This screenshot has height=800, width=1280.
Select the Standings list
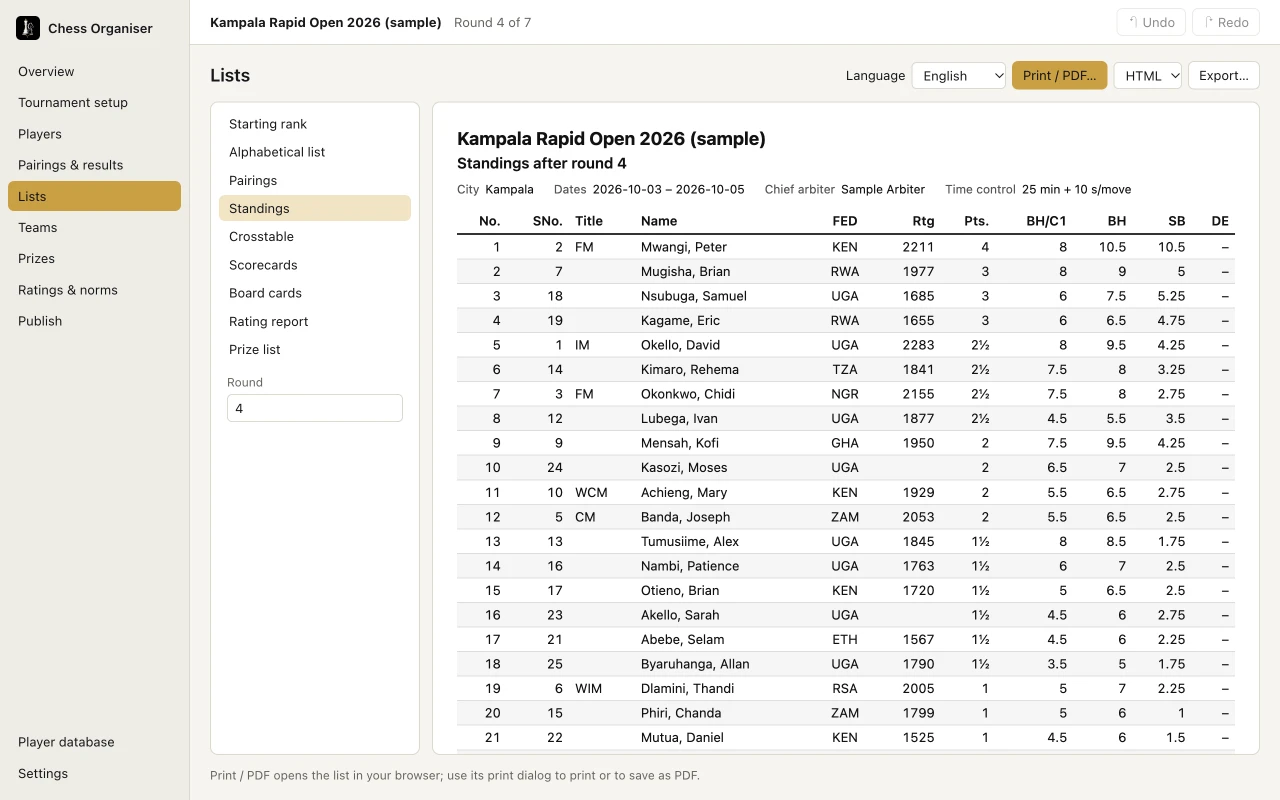click(315, 208)
